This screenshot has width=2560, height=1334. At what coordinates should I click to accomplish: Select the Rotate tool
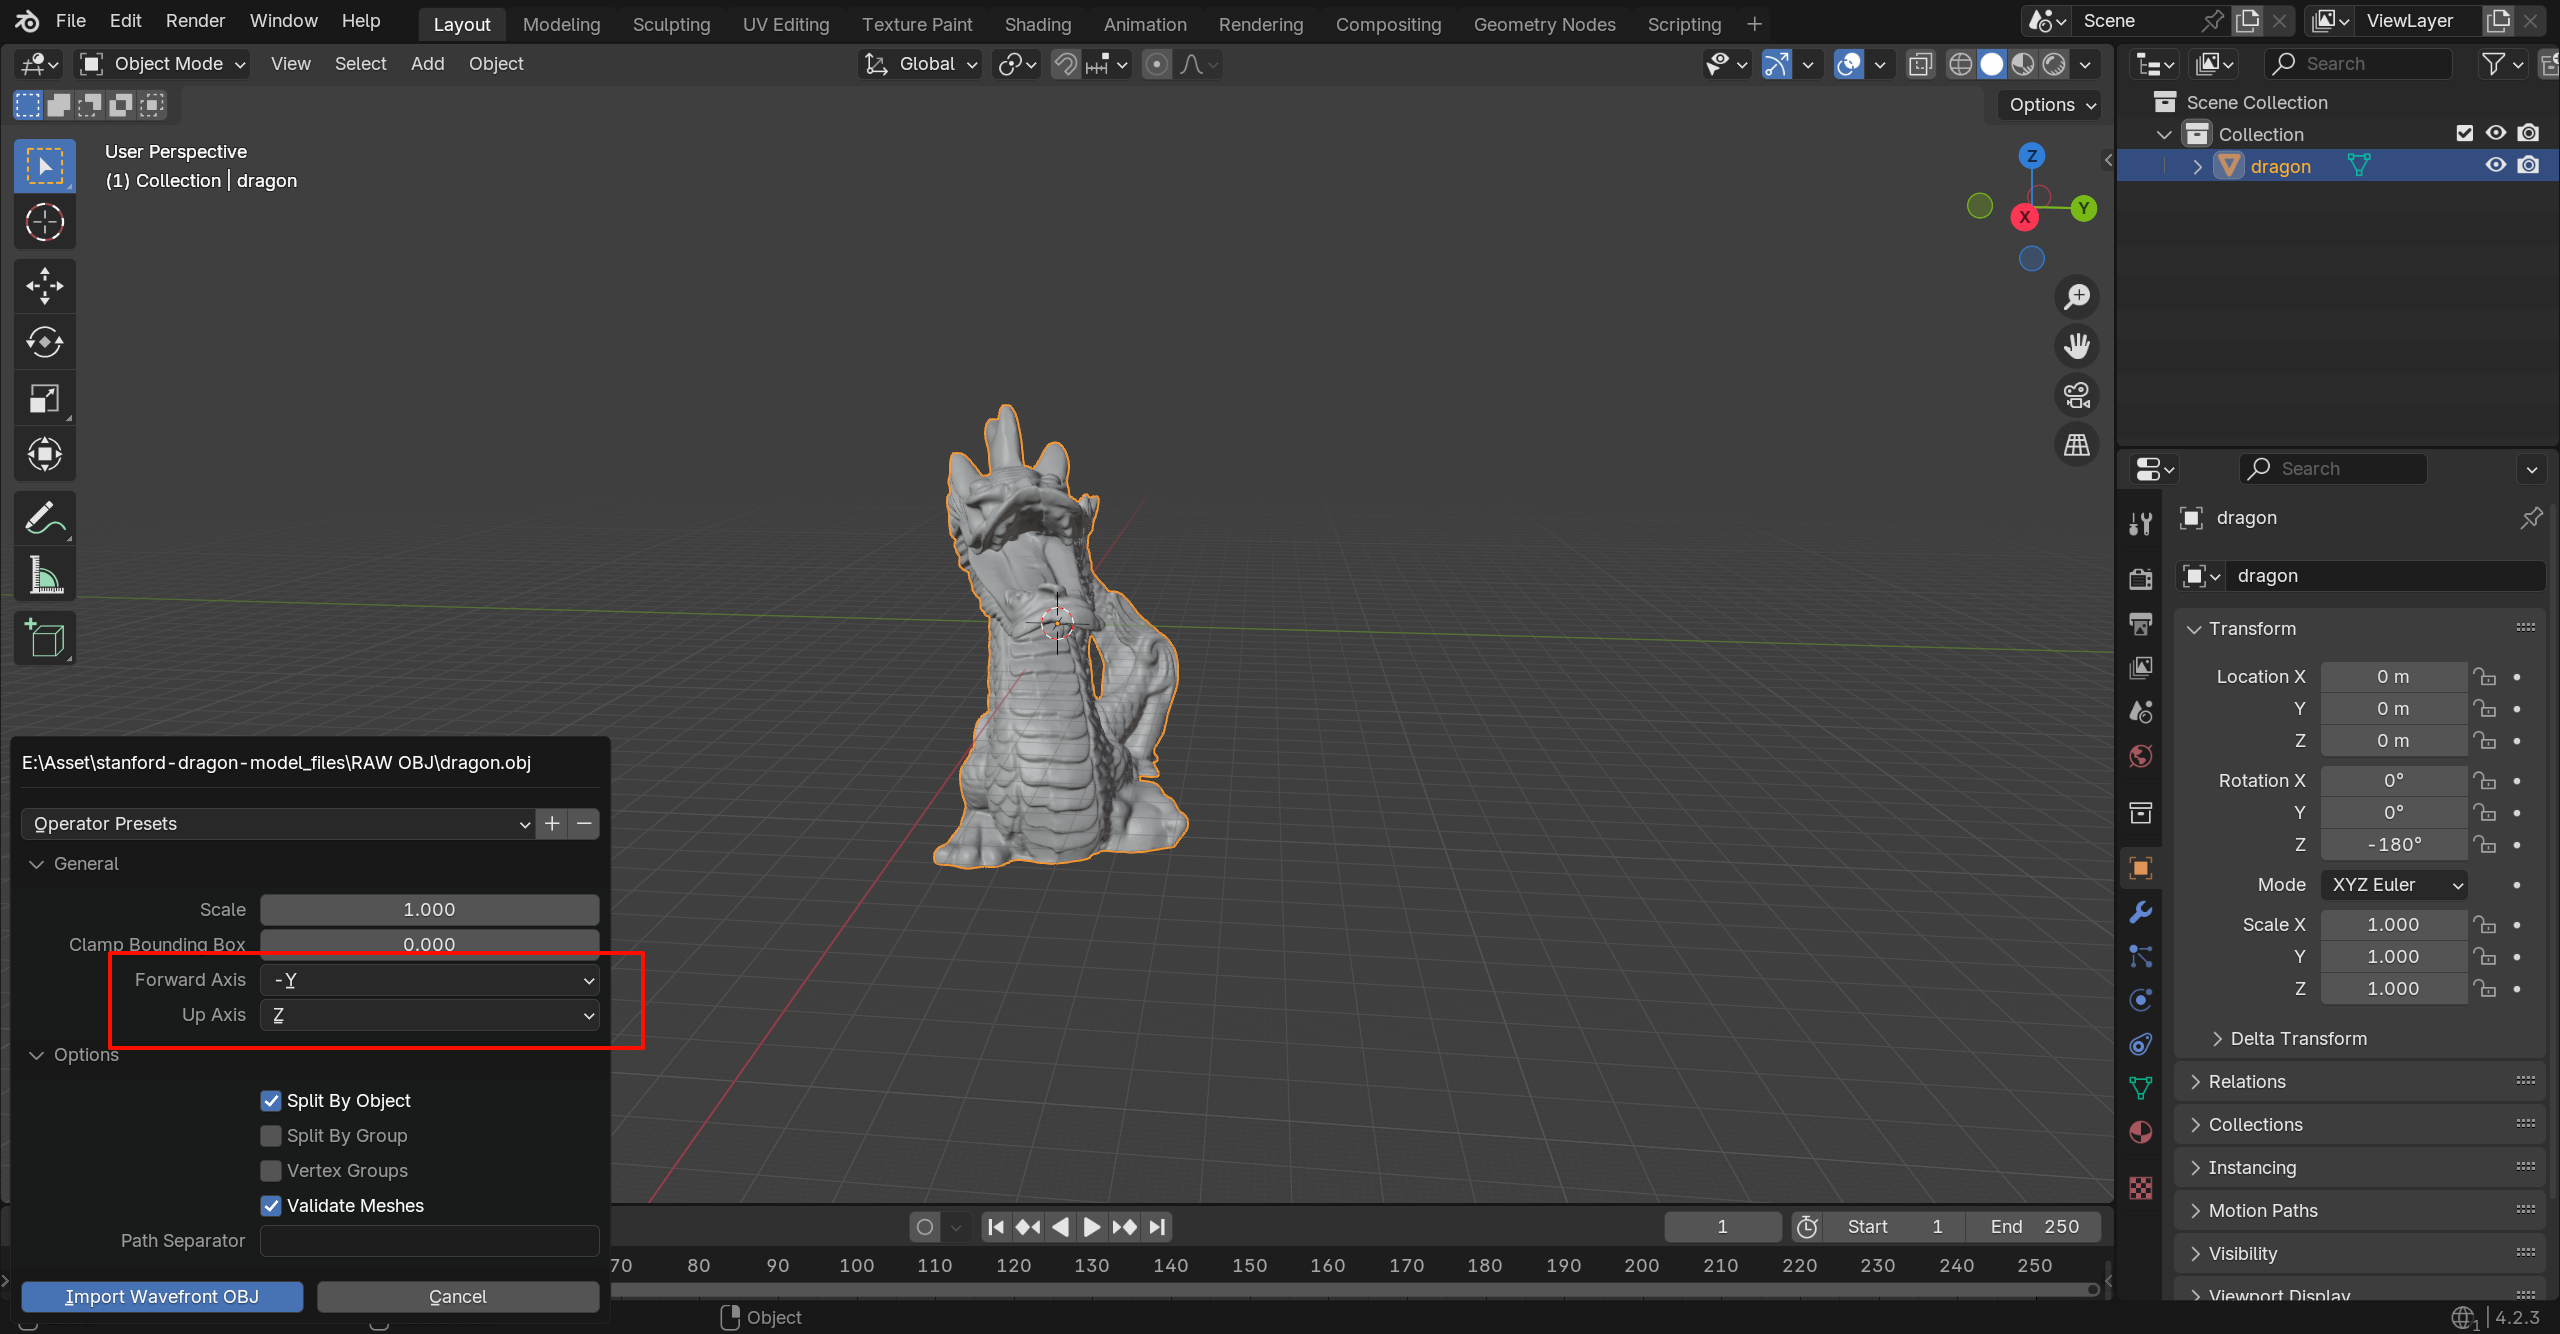(44, 342)
